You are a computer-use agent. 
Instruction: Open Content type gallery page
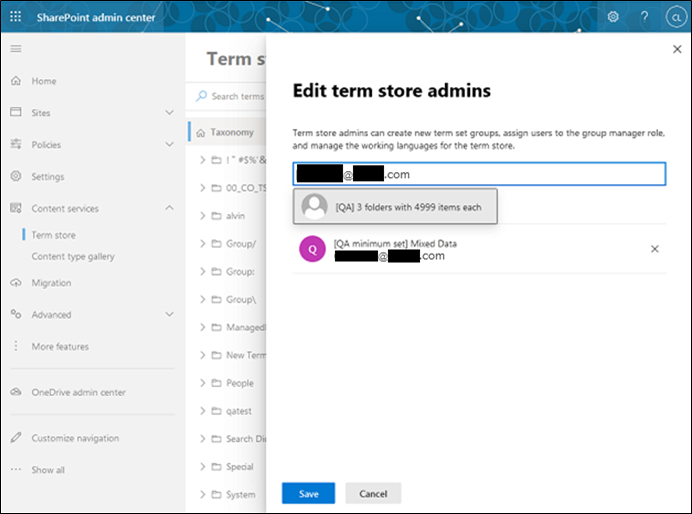coord(73,257)
